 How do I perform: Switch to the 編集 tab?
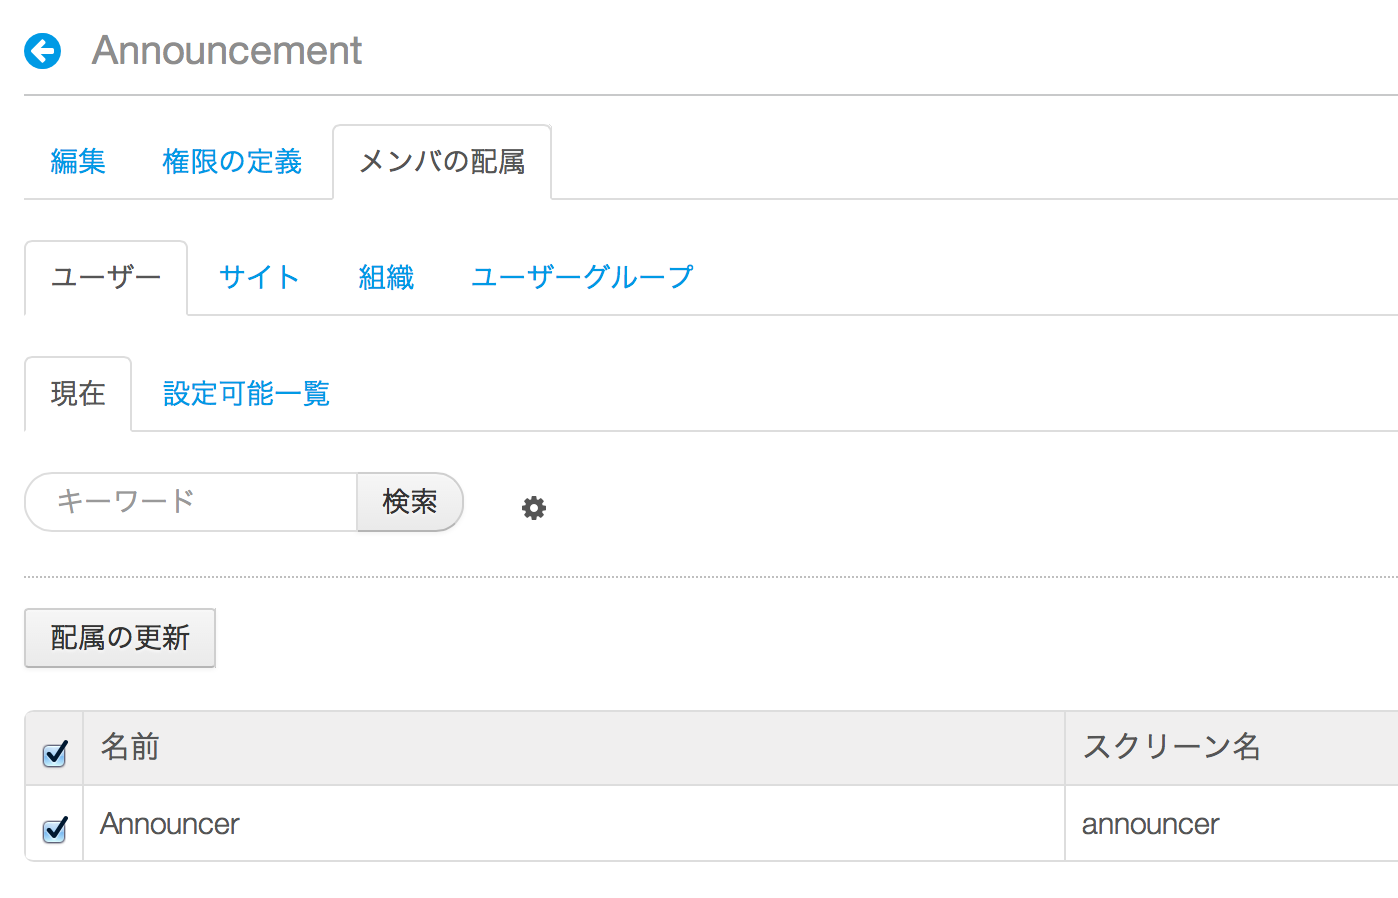pos(78,162)
